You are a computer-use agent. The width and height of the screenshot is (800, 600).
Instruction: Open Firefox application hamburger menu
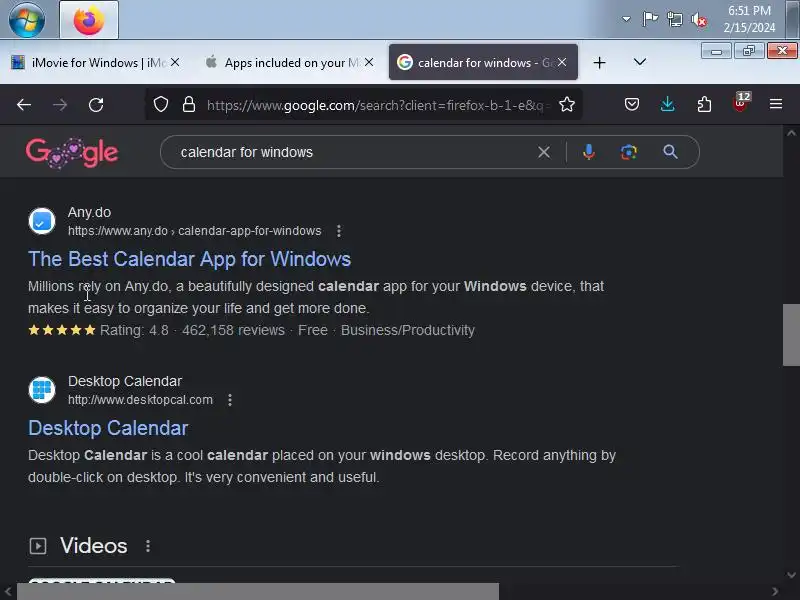776,105
